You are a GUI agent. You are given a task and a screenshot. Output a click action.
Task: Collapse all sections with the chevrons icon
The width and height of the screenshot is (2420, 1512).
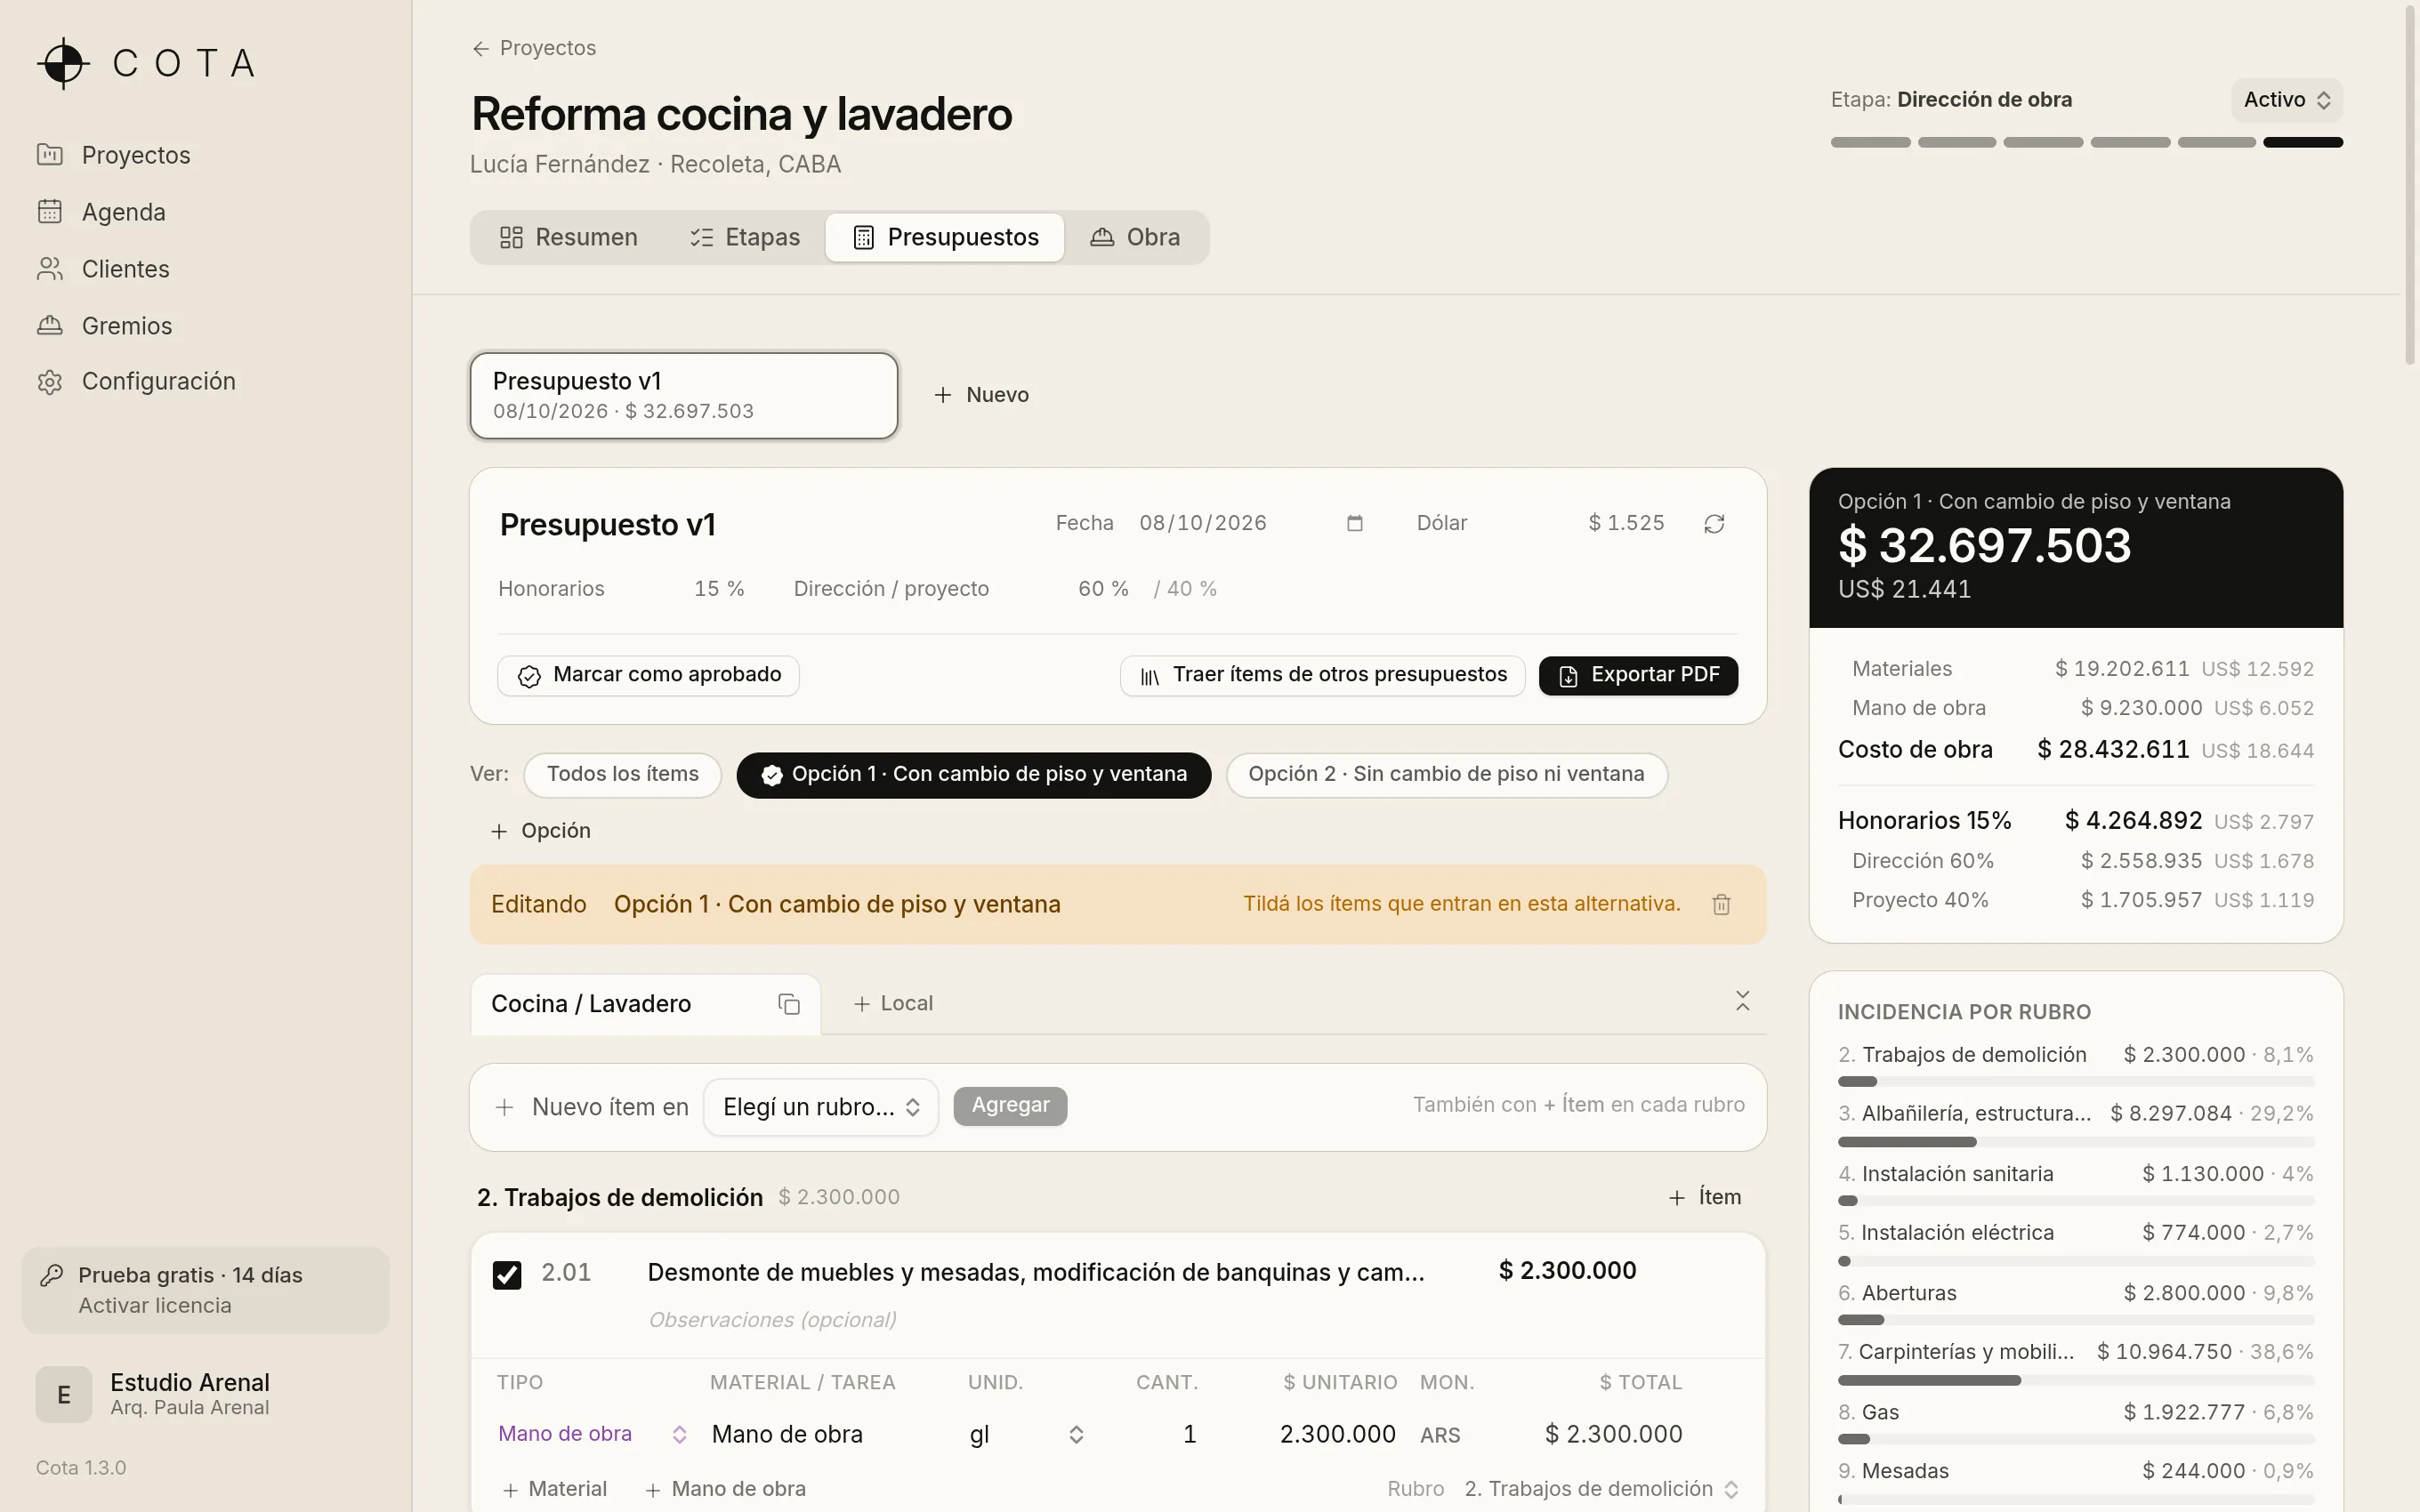(x=1742, y=1001)
